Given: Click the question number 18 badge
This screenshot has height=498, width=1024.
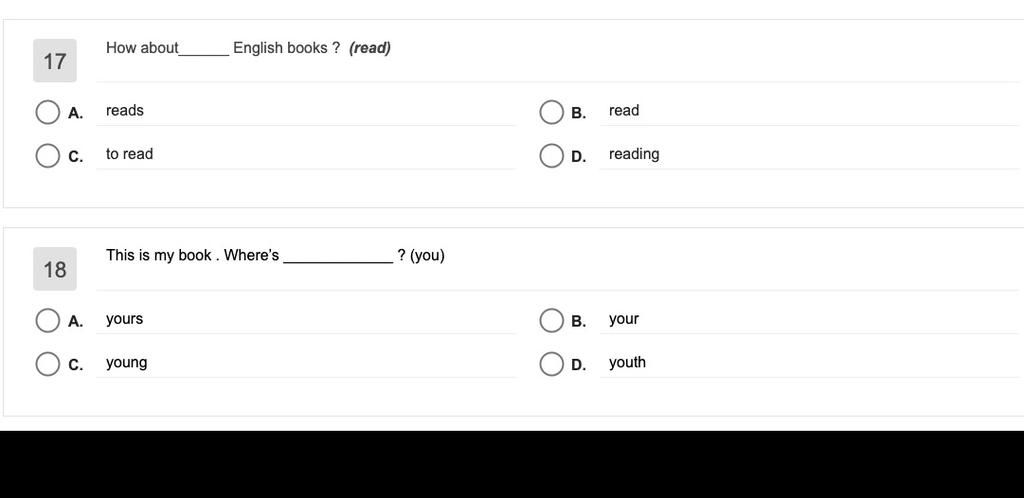Looking at the screenshot, I should click(55, 269).
